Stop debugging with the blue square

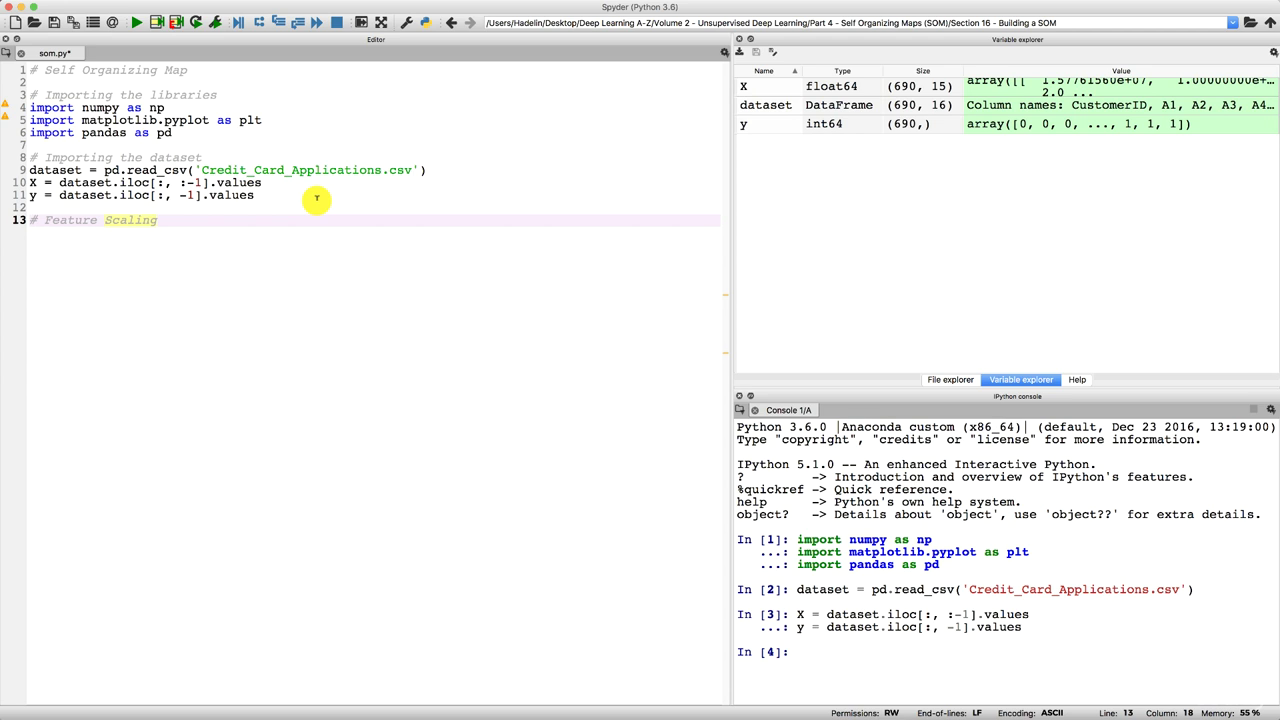click(337, 22)
